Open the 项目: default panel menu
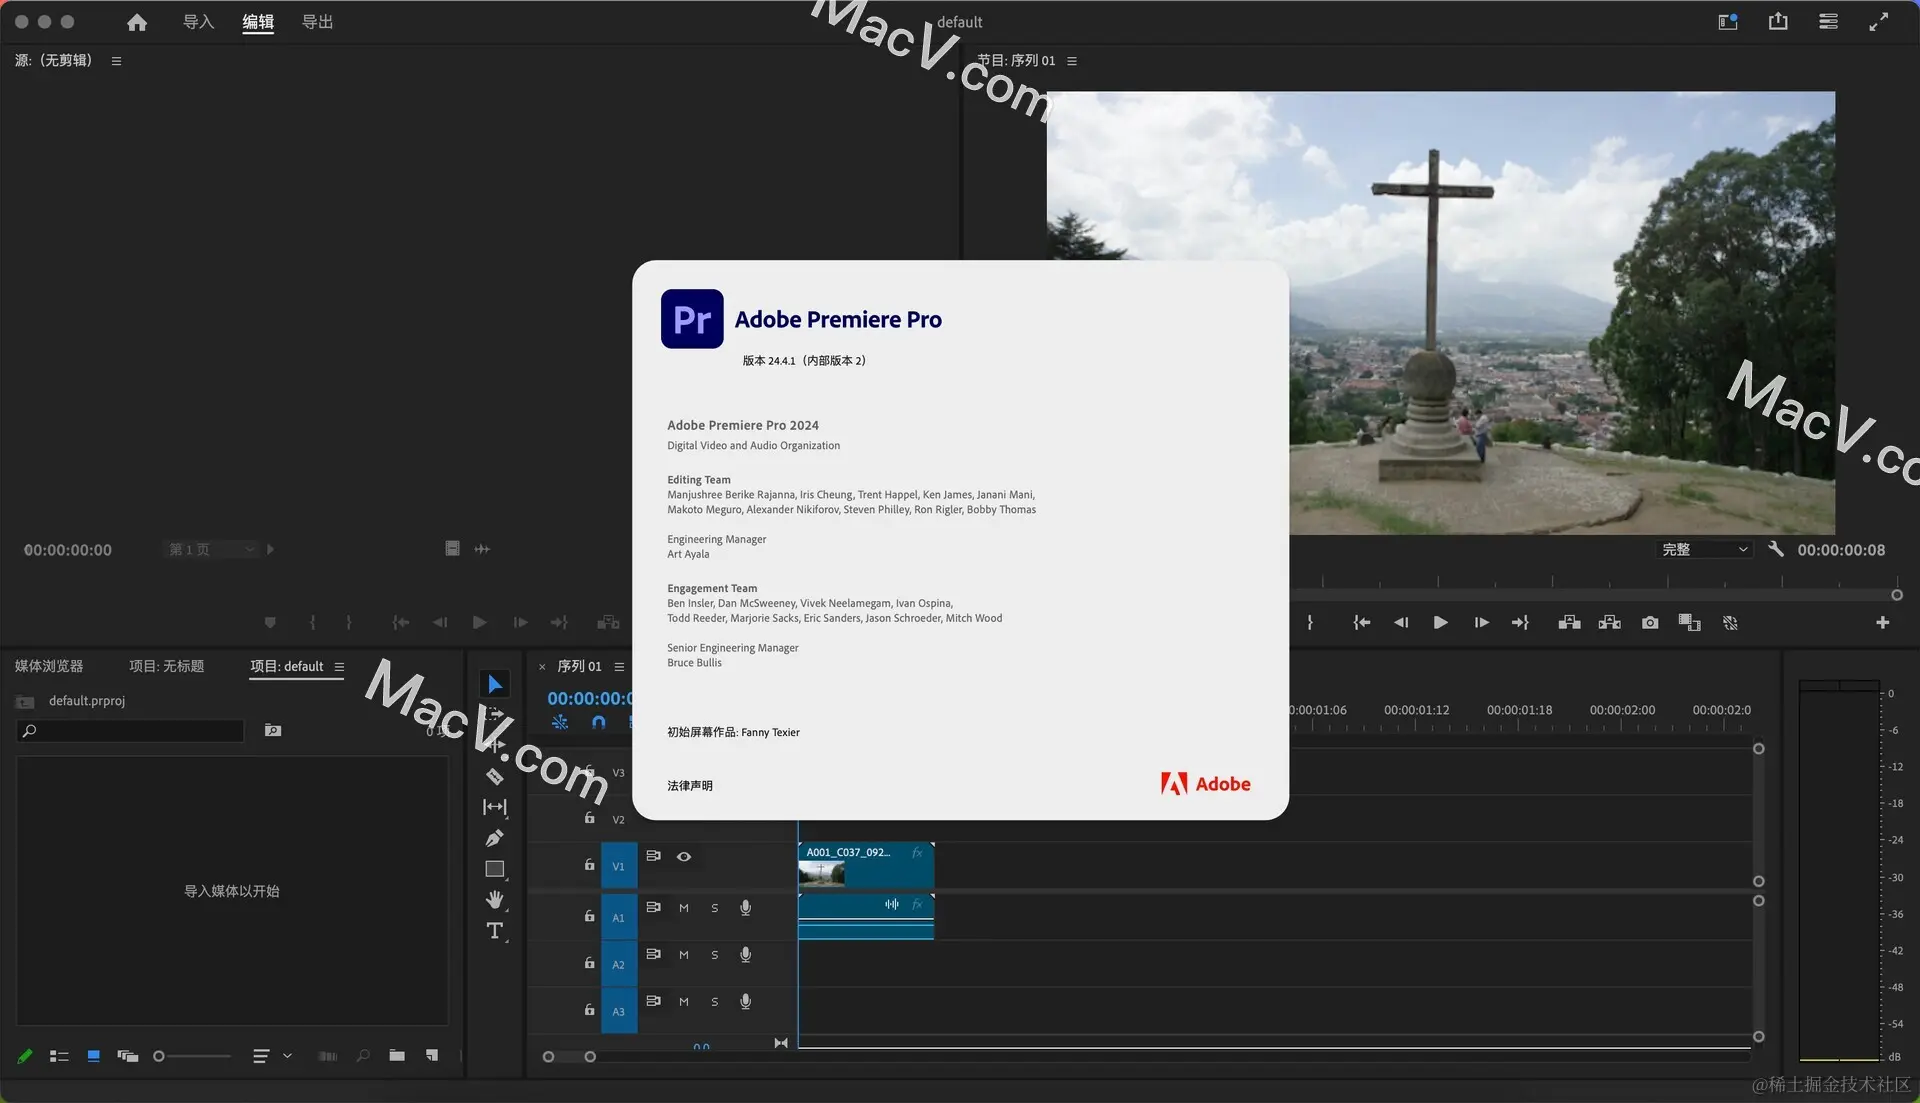 [x=340, y=667]
